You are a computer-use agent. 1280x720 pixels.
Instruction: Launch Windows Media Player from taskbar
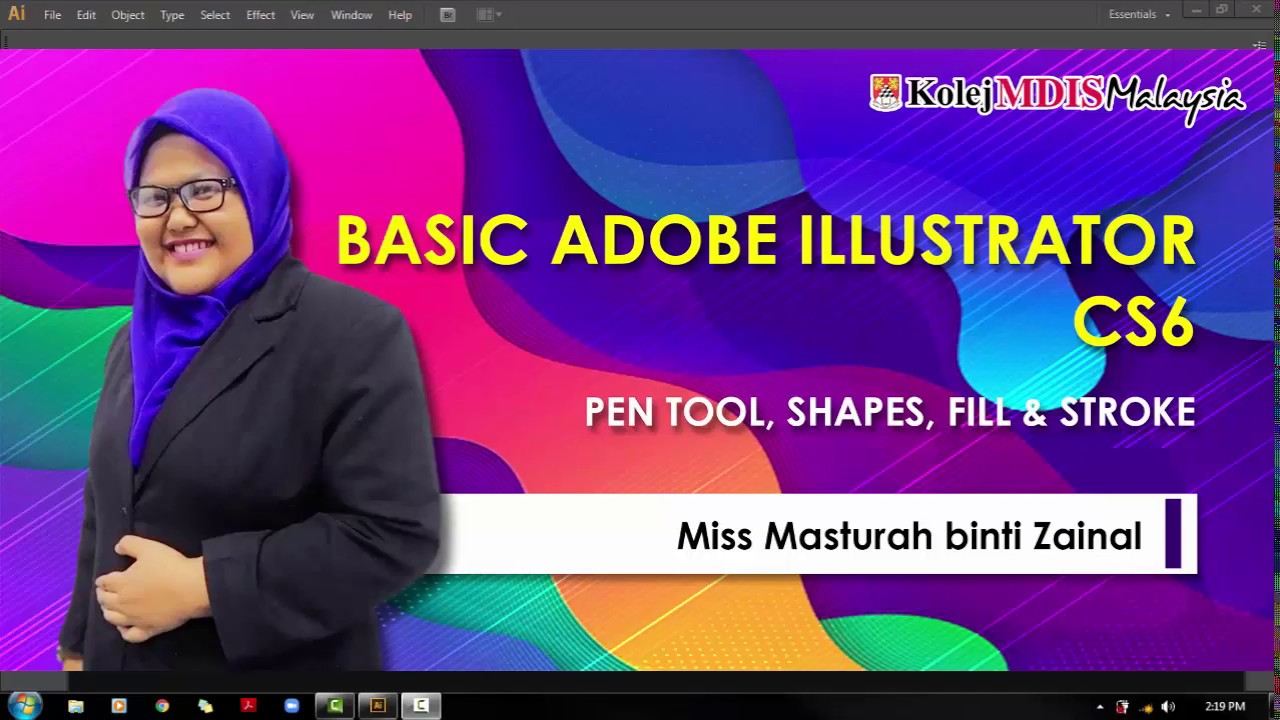click(x=119, y=706)
